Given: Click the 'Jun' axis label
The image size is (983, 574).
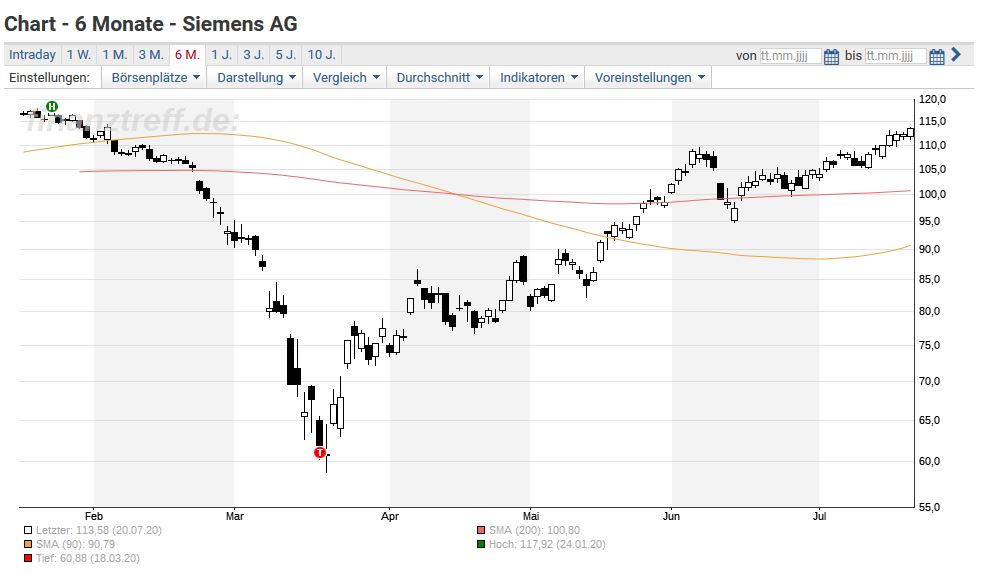Looking at the screenshot, I should click(671, 516).
